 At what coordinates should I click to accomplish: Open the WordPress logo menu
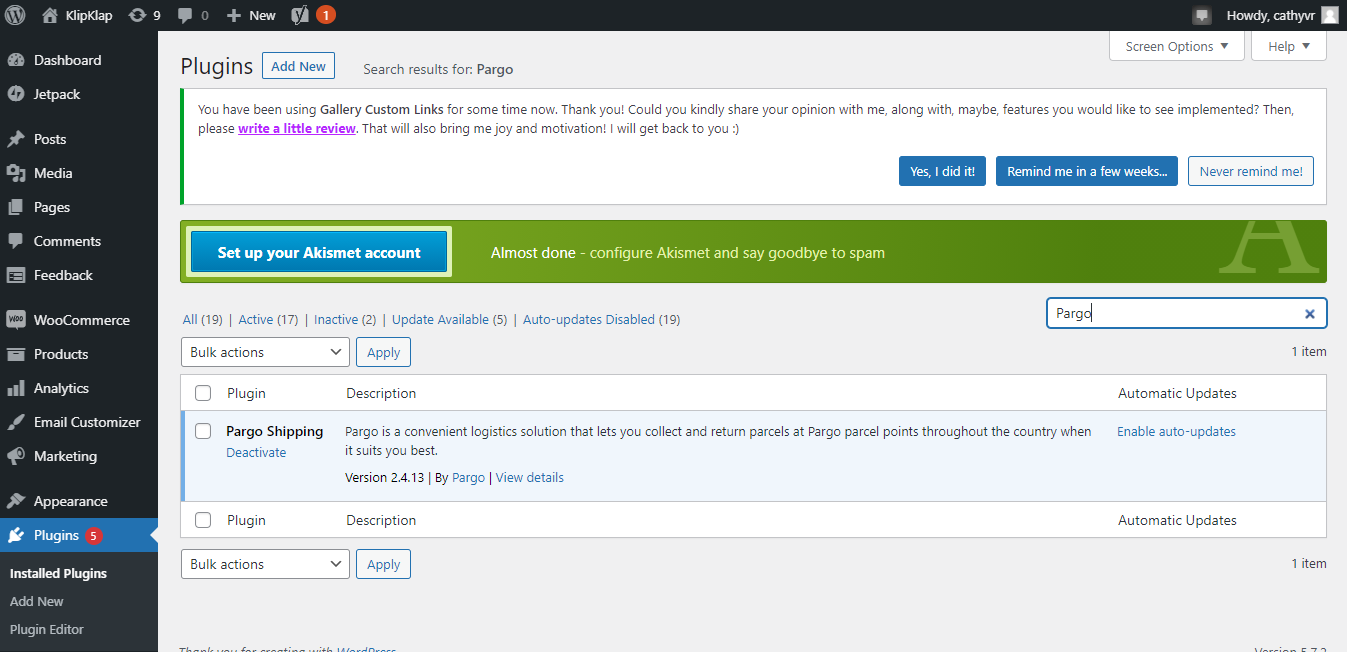pyautogui.click(x=16, y=15)
